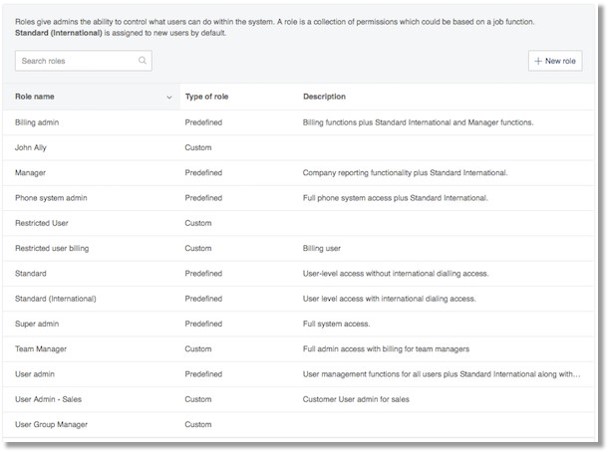Open the Standard role name
The image size is (609, 453).
pos(31,274)
